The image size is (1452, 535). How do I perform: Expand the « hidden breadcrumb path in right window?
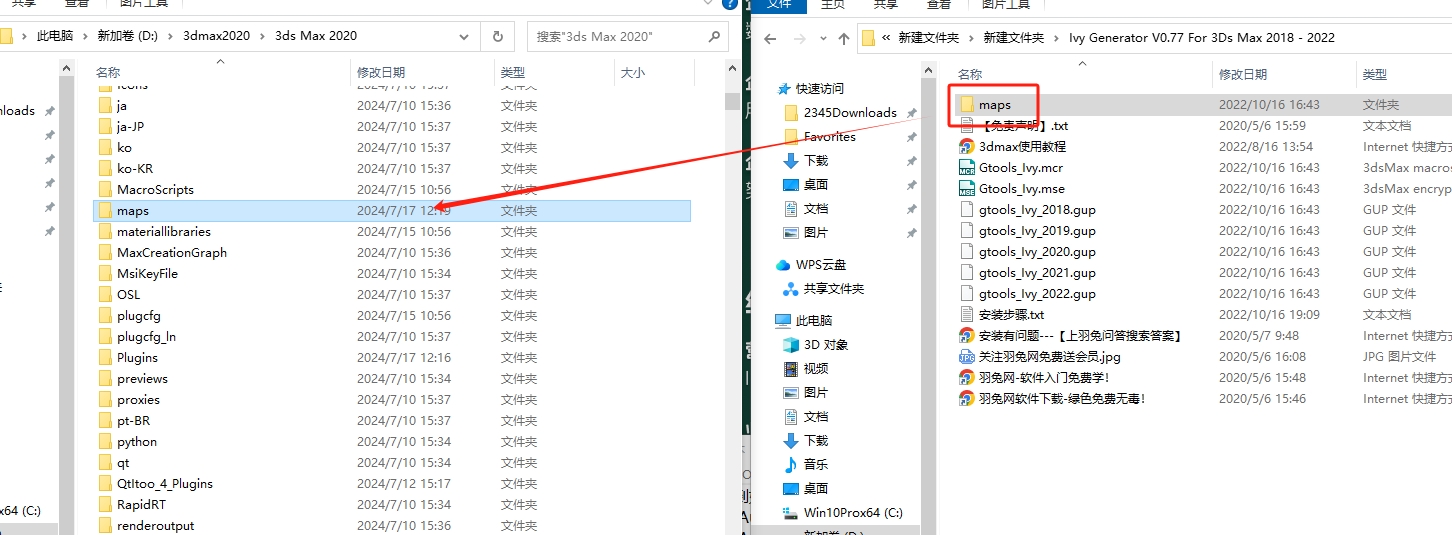tap(886, 38)
